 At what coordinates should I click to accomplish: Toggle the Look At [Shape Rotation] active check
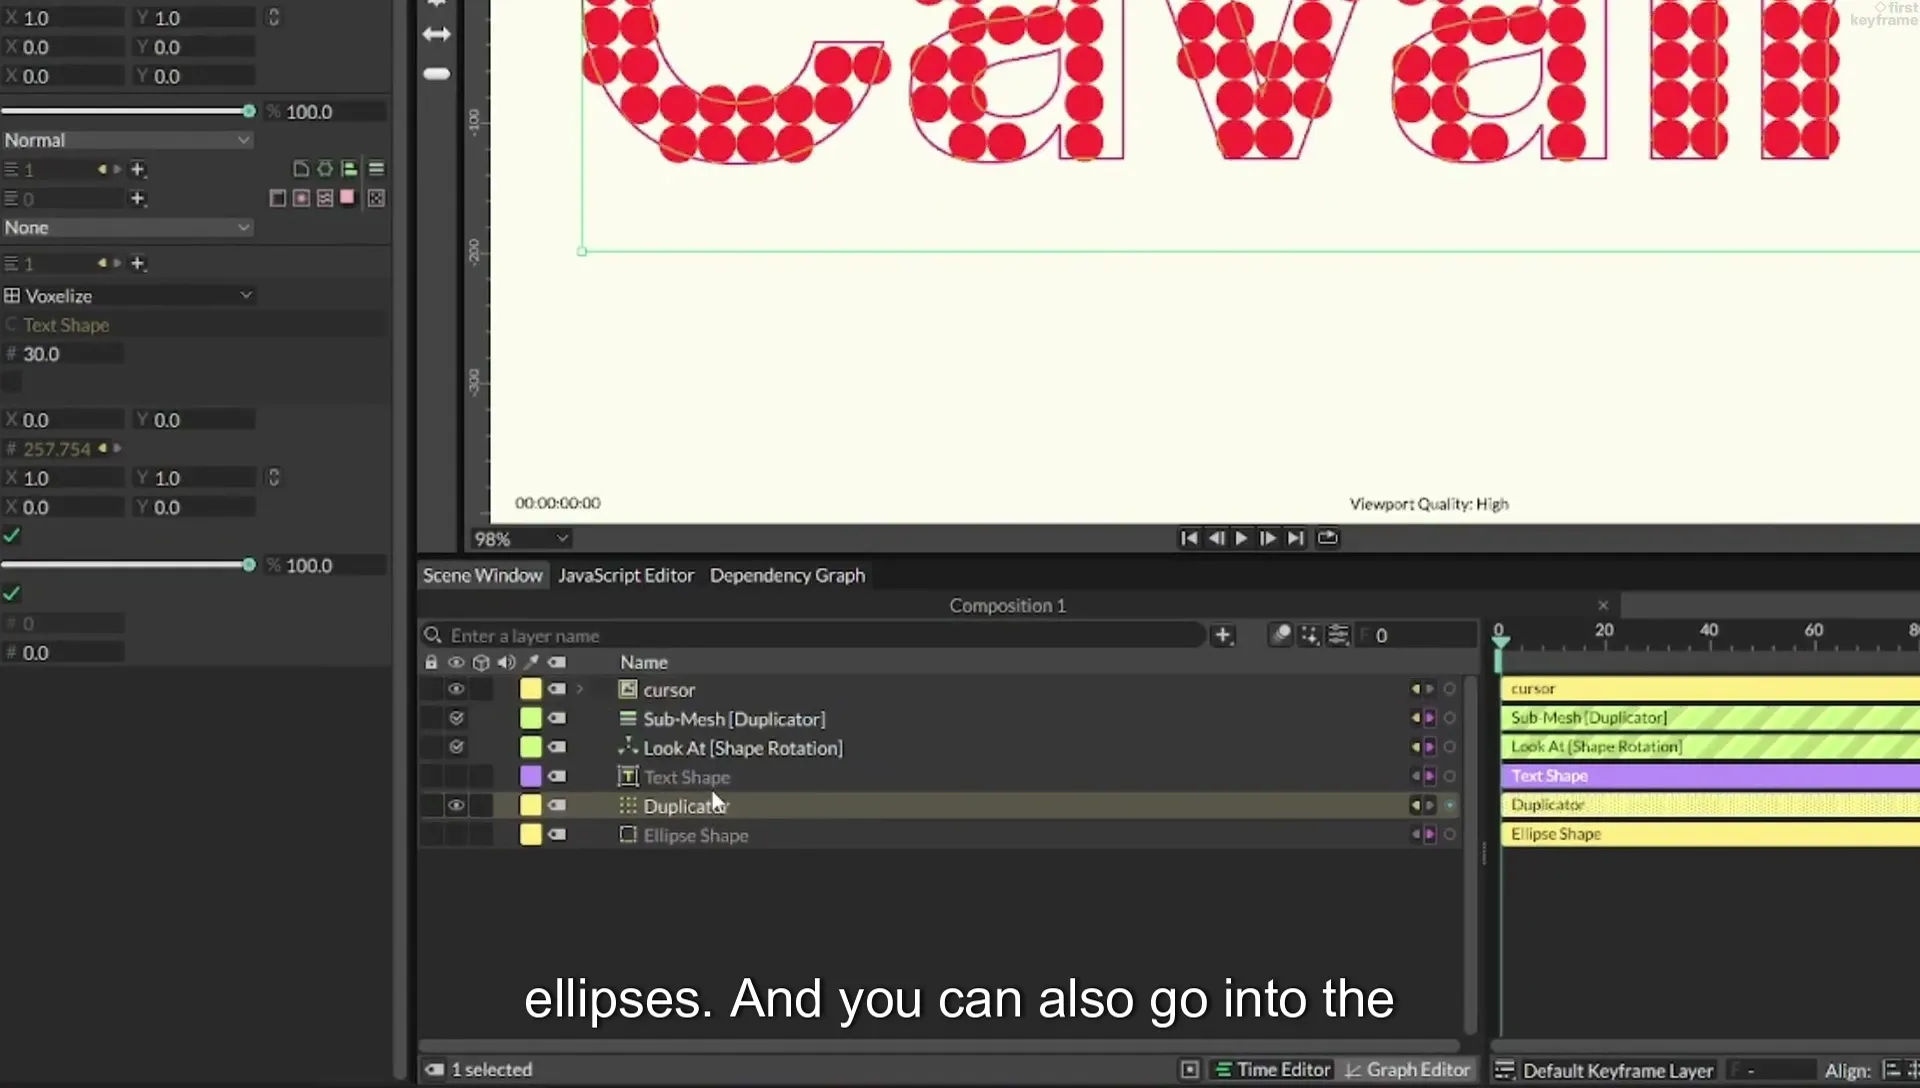click(456, 747)
